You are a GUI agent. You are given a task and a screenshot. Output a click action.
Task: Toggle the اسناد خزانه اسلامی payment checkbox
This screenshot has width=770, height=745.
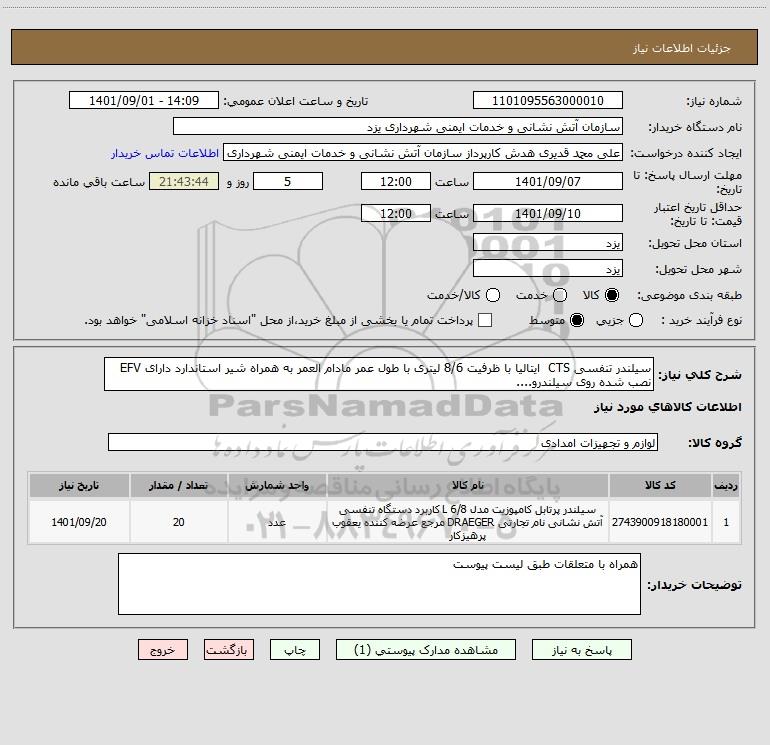(x=485, y=320)
